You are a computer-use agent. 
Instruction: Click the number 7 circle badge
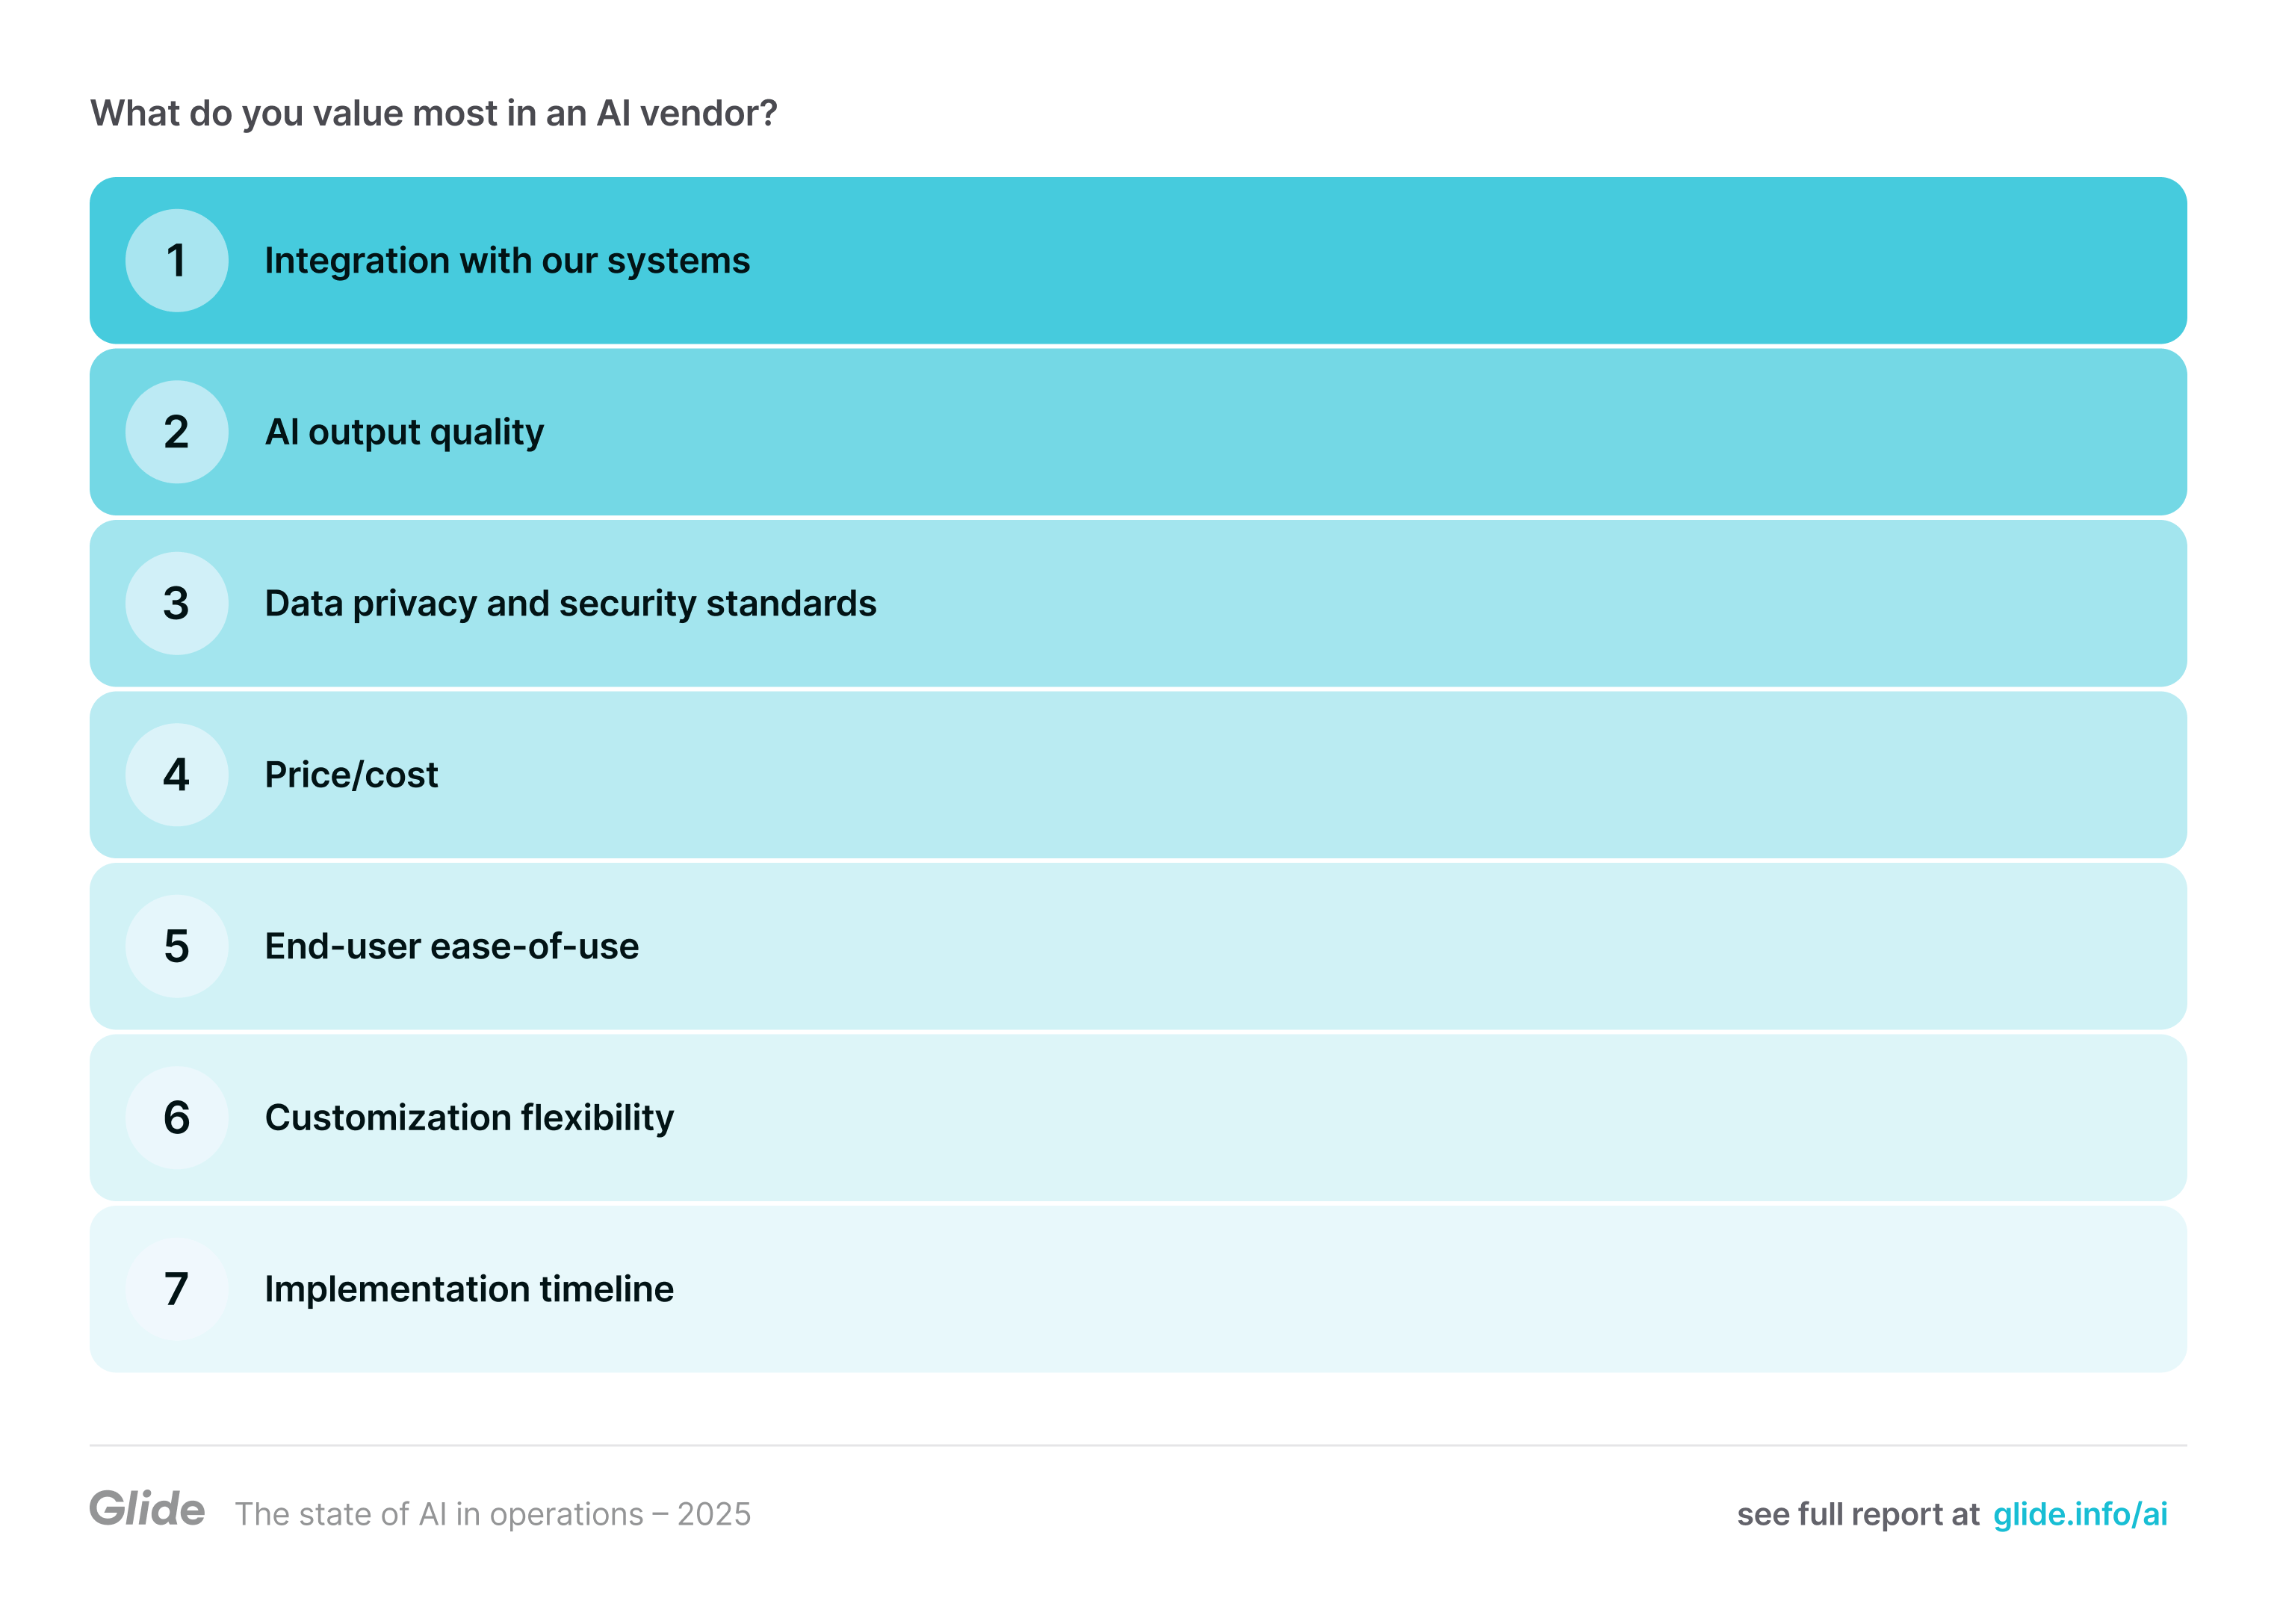tap(176, 1289)
